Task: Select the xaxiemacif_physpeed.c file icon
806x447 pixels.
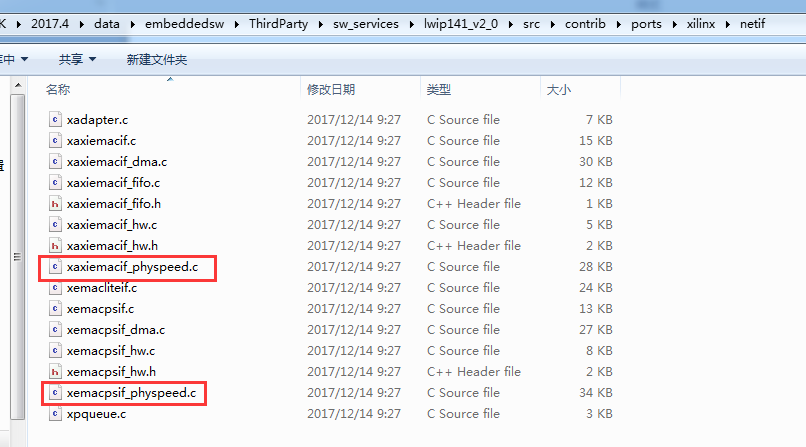Action: pyautogui.click(x=55, y=267)
